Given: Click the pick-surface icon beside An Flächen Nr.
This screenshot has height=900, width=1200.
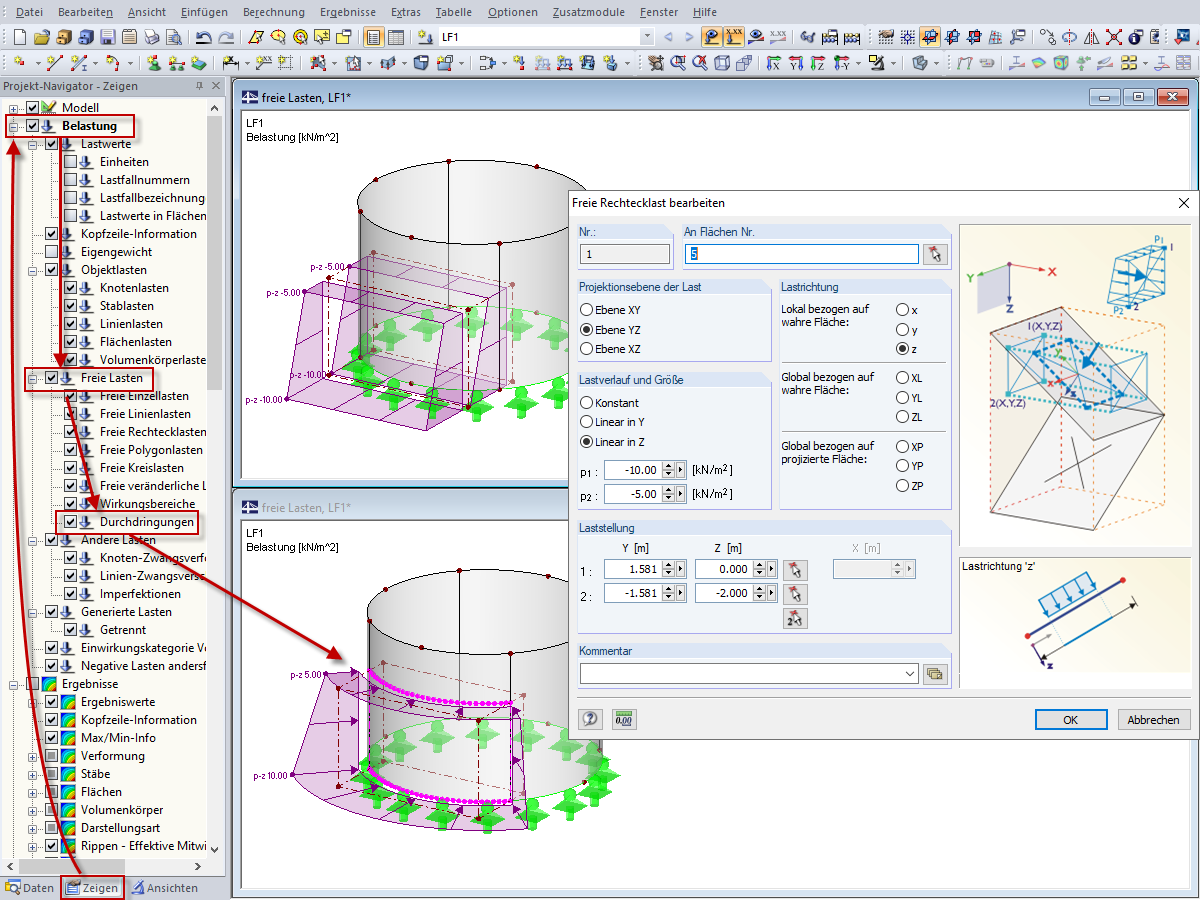Looking at the screenshot, I should (935, 254).
